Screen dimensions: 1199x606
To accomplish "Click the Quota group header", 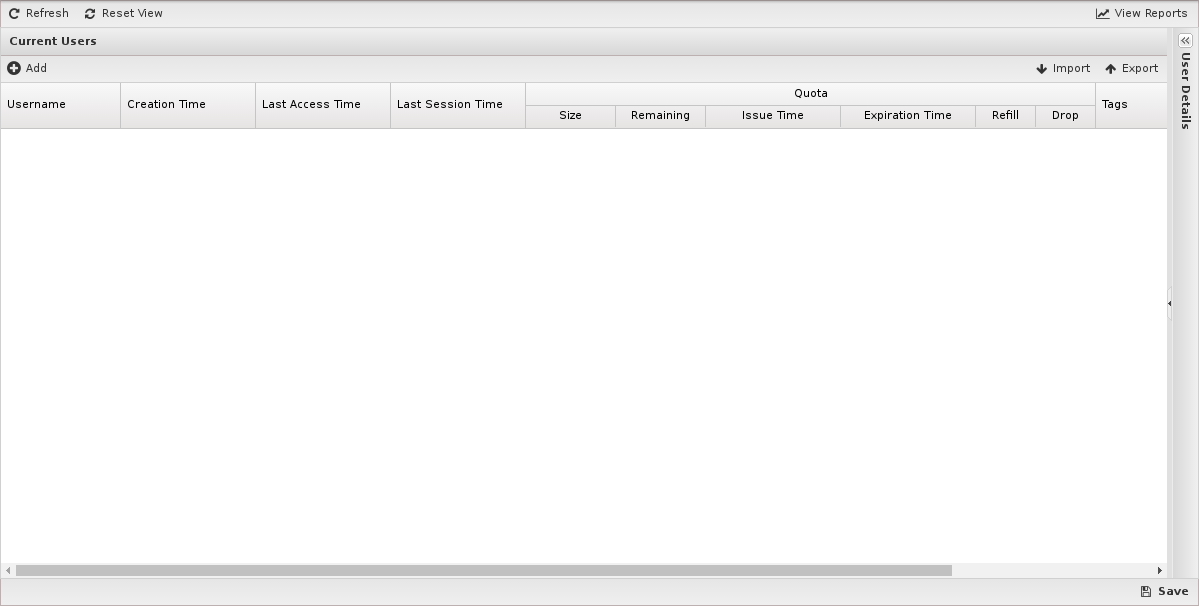I will point(811,93).
